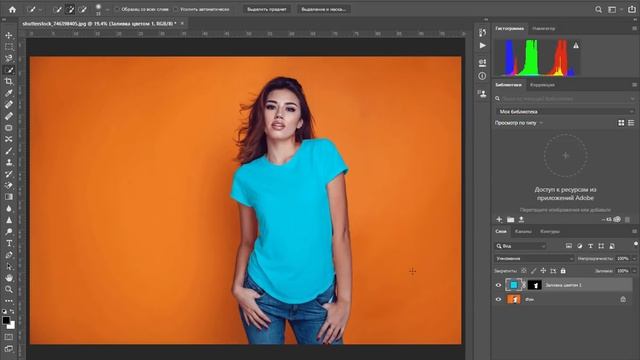Screen dimensions: 640x360
Task: Hide the 'Фон' layer via eye icon
Action: coord(498,299)
